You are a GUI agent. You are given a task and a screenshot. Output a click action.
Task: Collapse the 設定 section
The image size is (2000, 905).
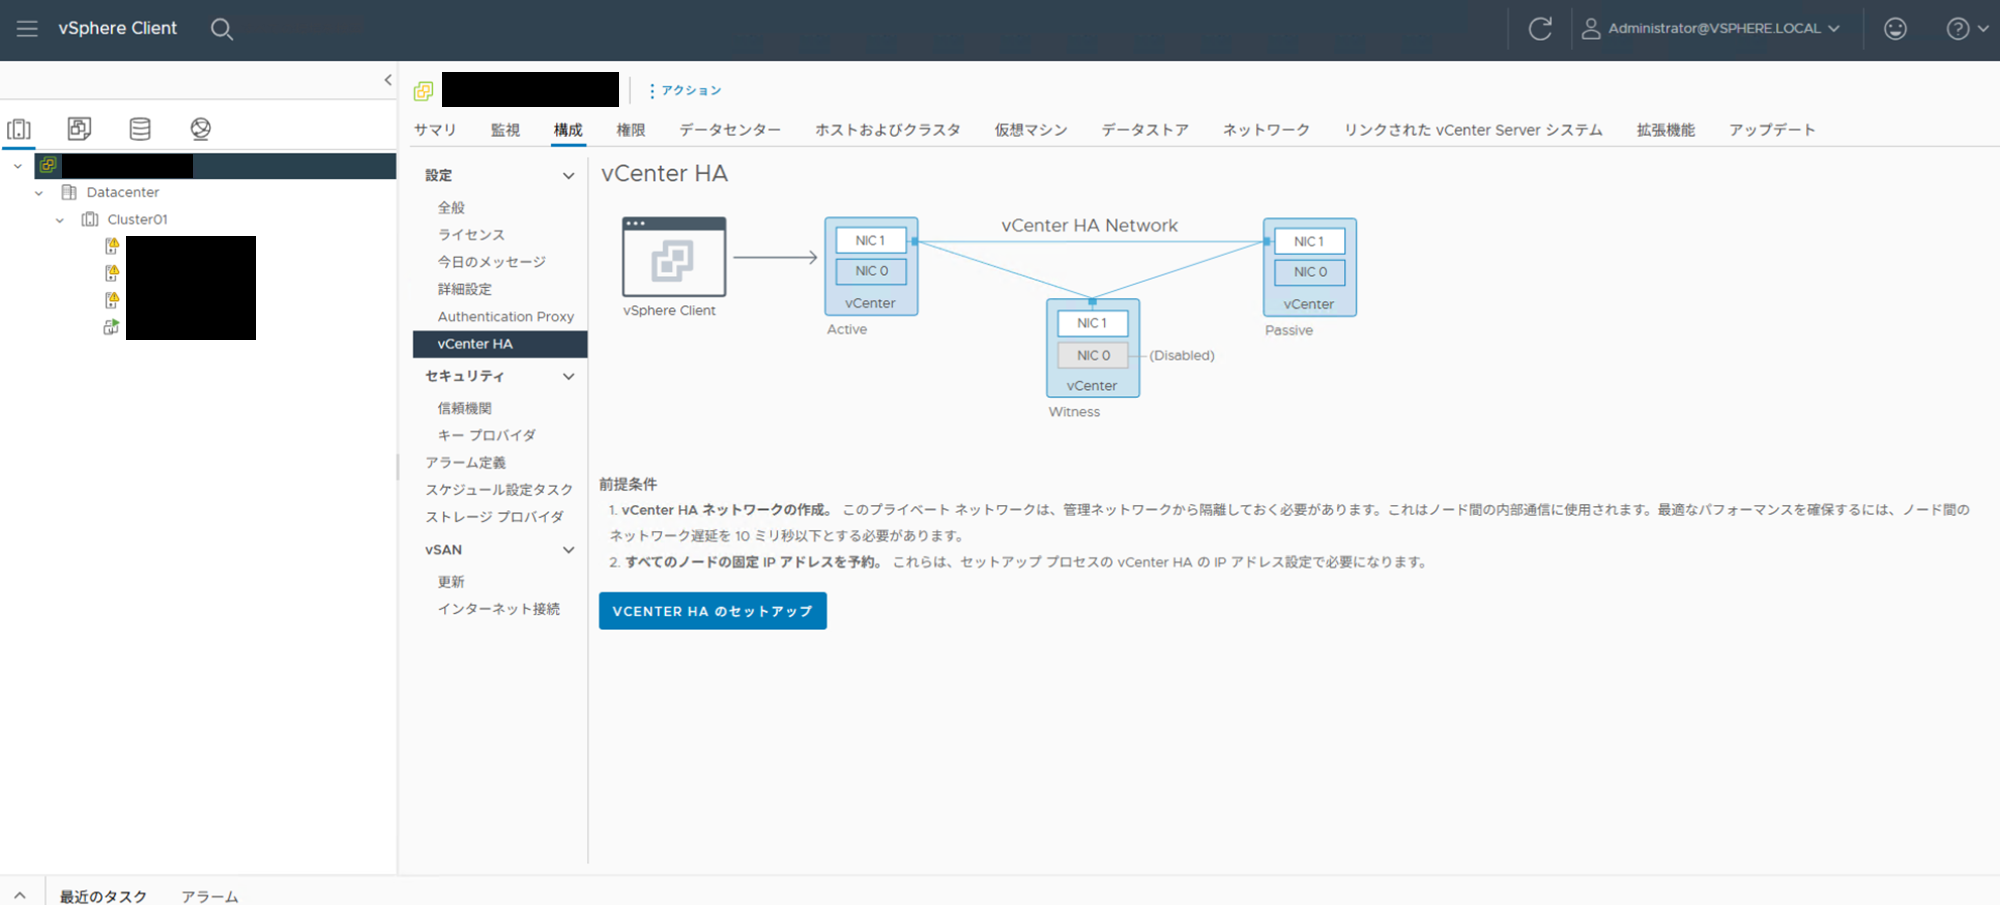tap(568, 176)
